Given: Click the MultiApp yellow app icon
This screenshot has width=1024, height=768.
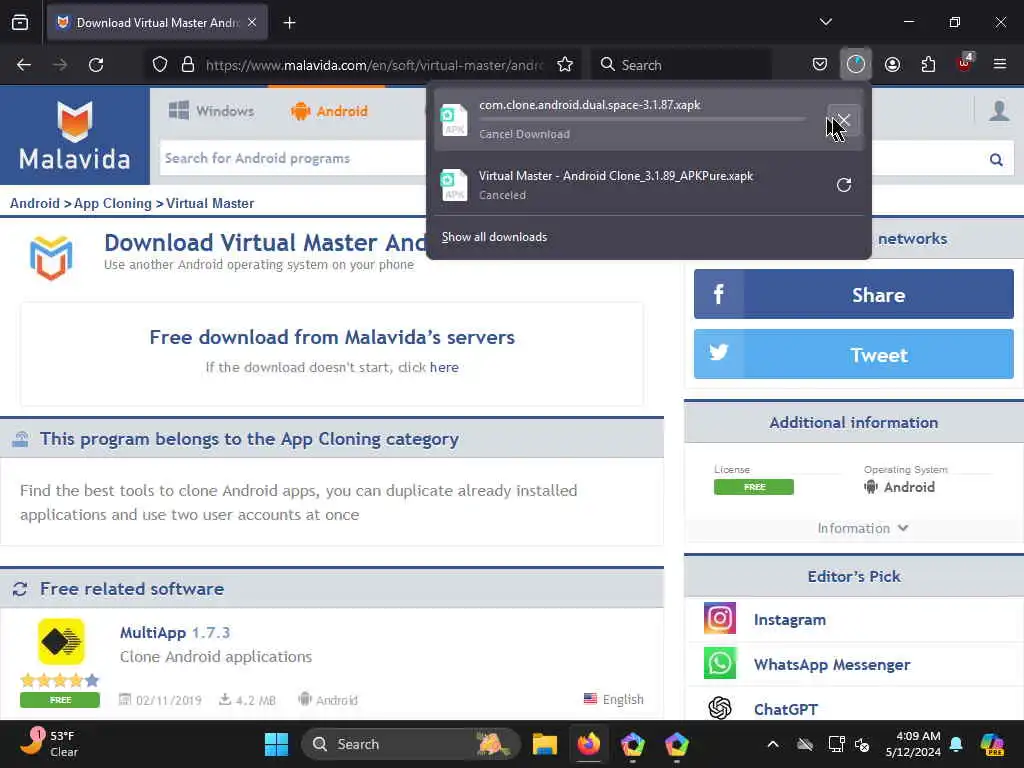Looking at the screenshot, I should point(61,641).
